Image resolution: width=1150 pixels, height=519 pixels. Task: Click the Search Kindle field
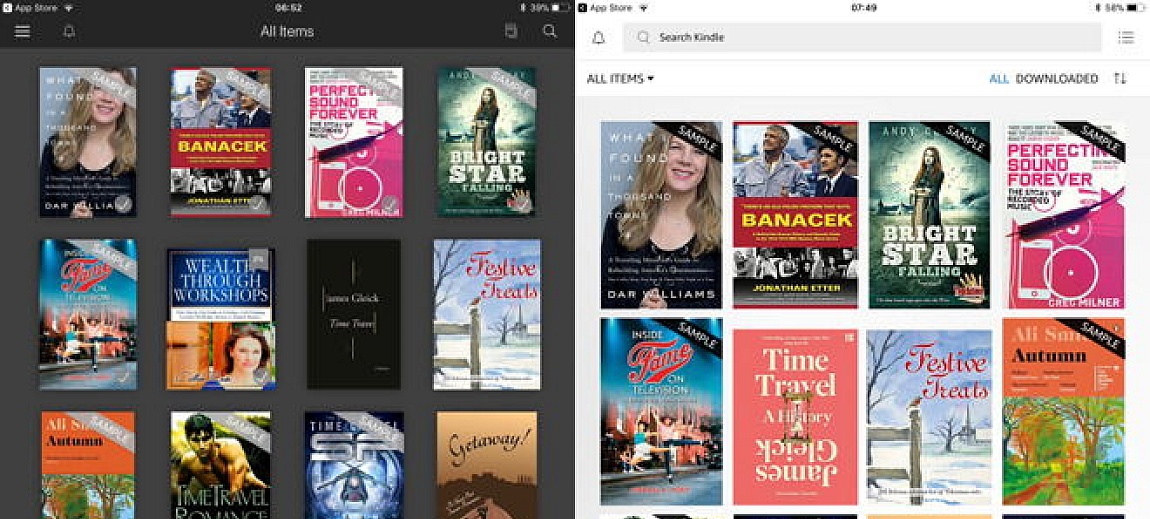click(x=862, y=37)
